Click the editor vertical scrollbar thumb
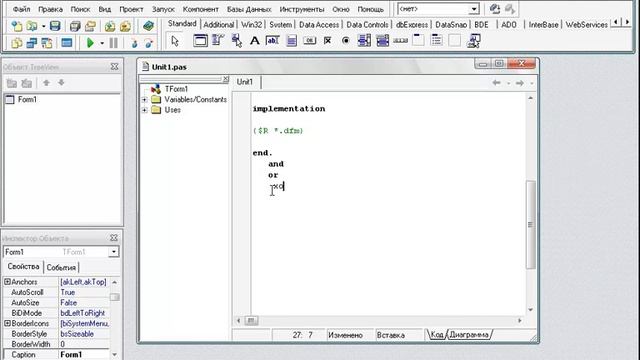The image size is (640, 360). (530, 224)
